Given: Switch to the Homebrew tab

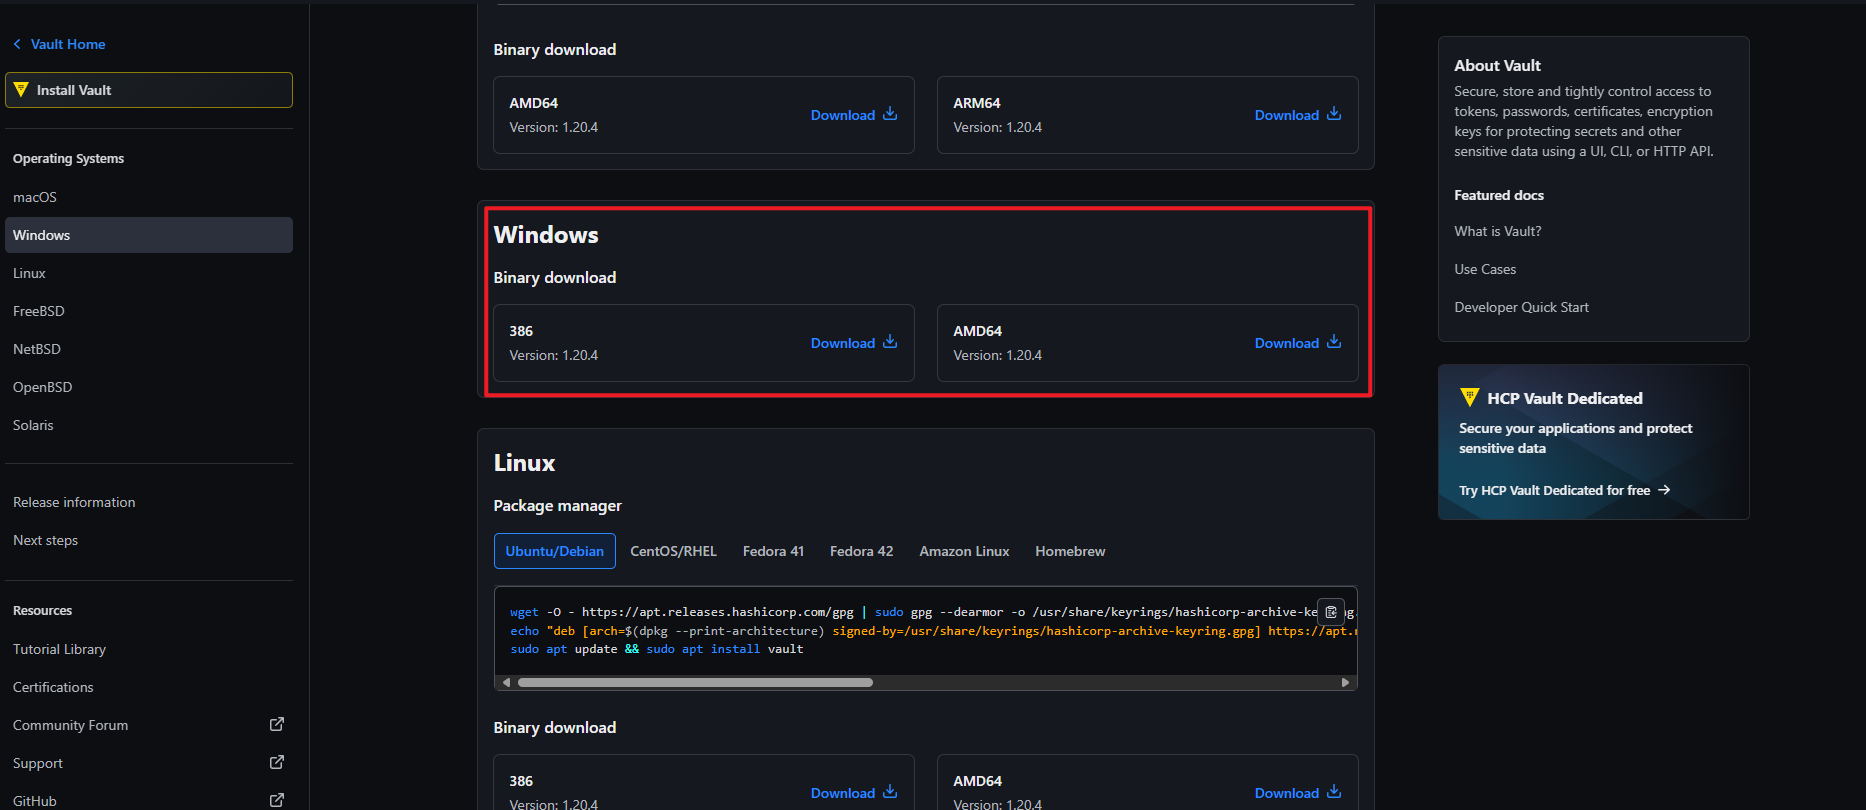Looking at the screenshot, I should (1070, 551).
